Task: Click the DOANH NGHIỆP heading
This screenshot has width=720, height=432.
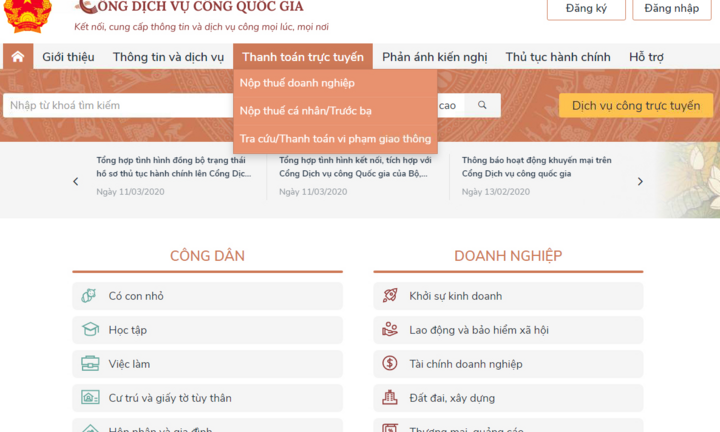Action: [508, 256]
